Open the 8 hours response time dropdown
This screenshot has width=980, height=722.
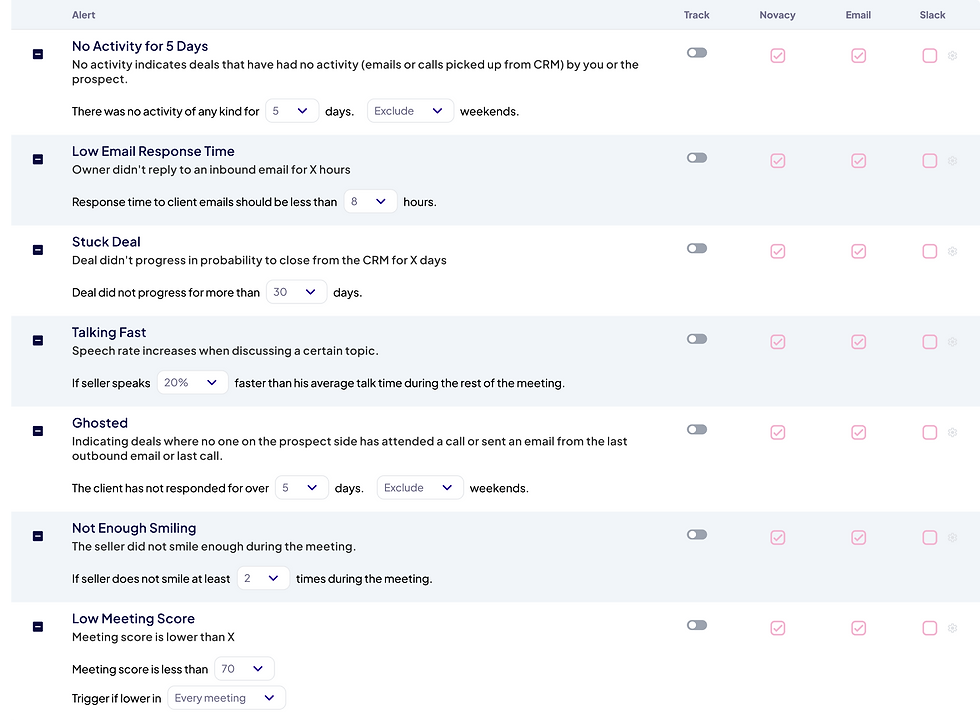coord(370,202)
